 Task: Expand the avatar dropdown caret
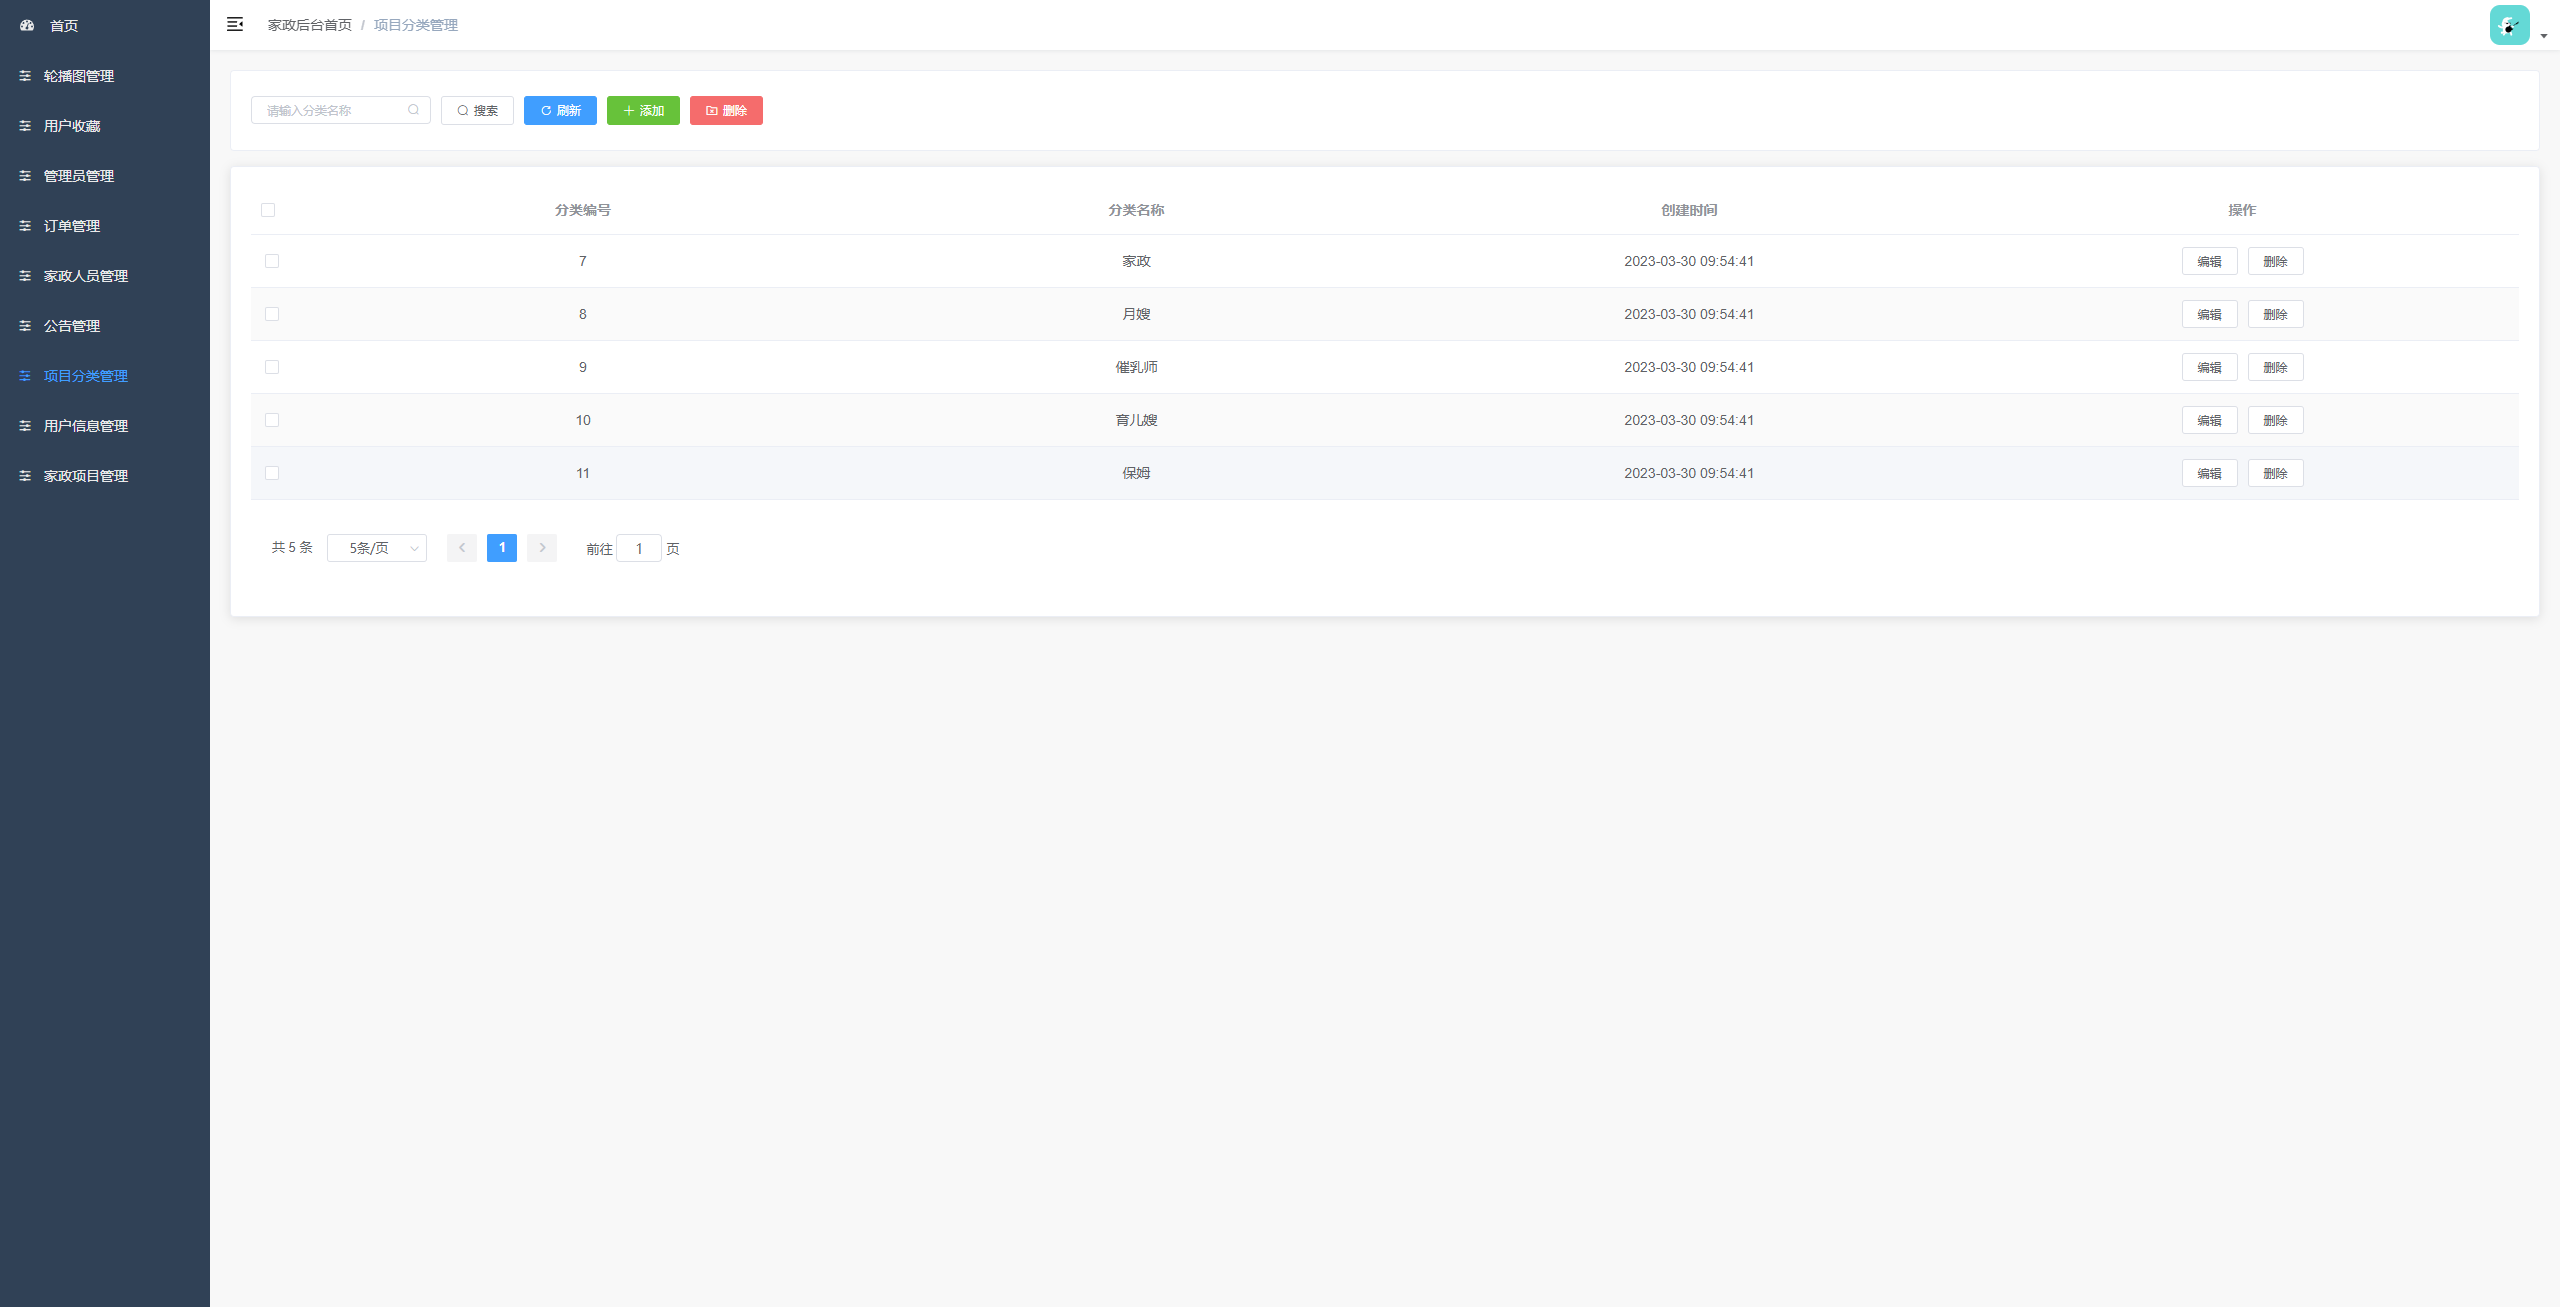2544,36
